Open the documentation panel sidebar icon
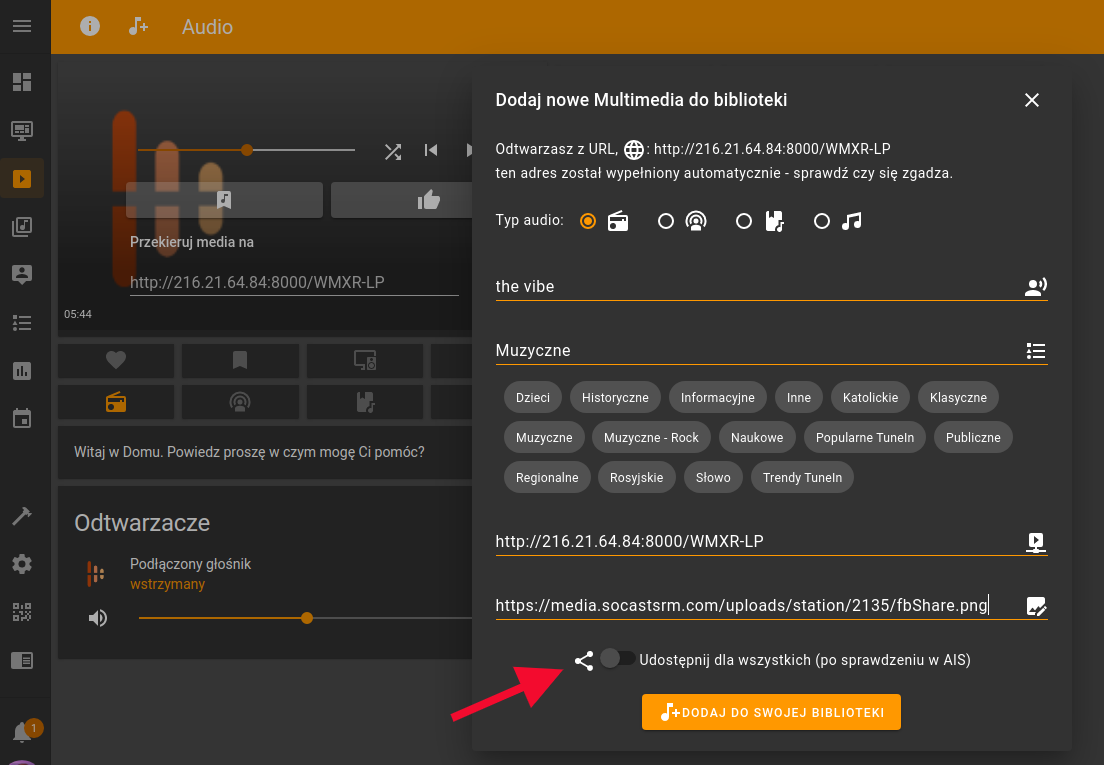This screenshot has height=765, width=1104. click(22, 660)
